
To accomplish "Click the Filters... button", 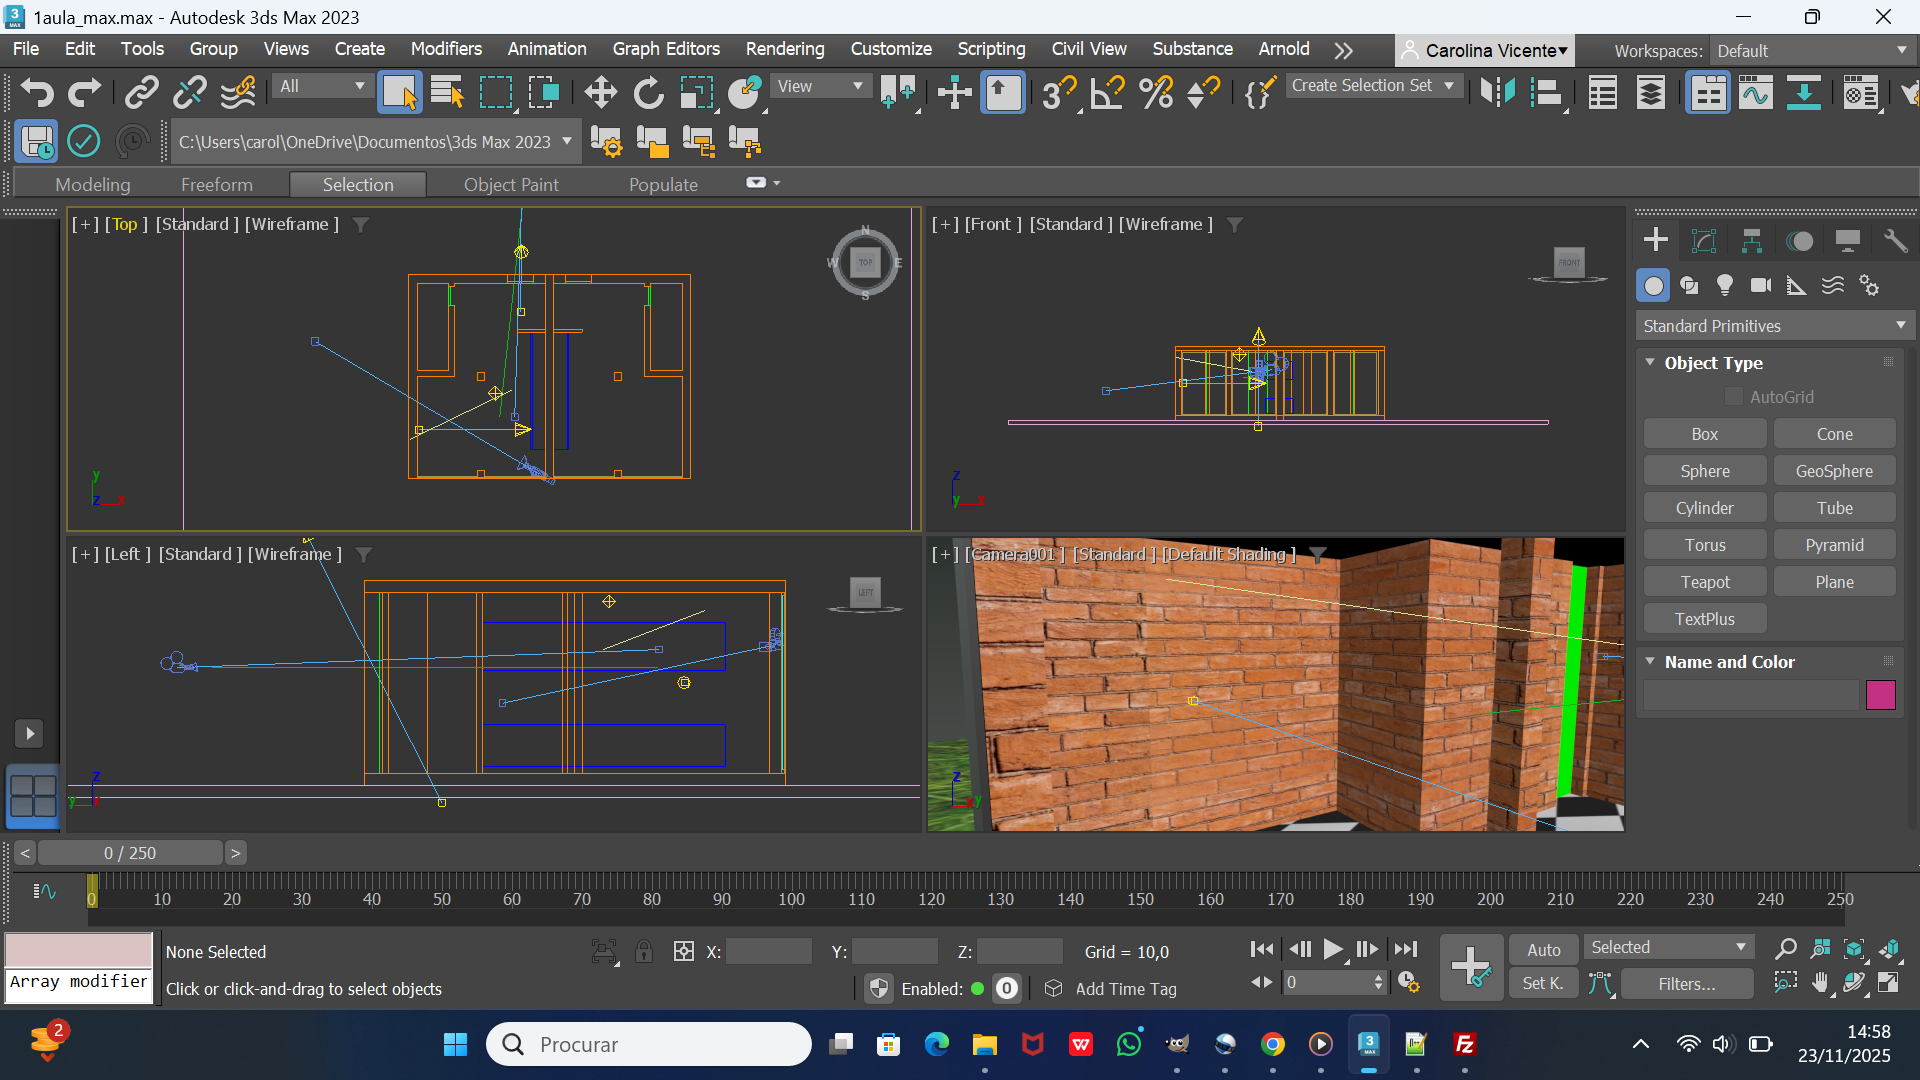I will [1686, 984].
